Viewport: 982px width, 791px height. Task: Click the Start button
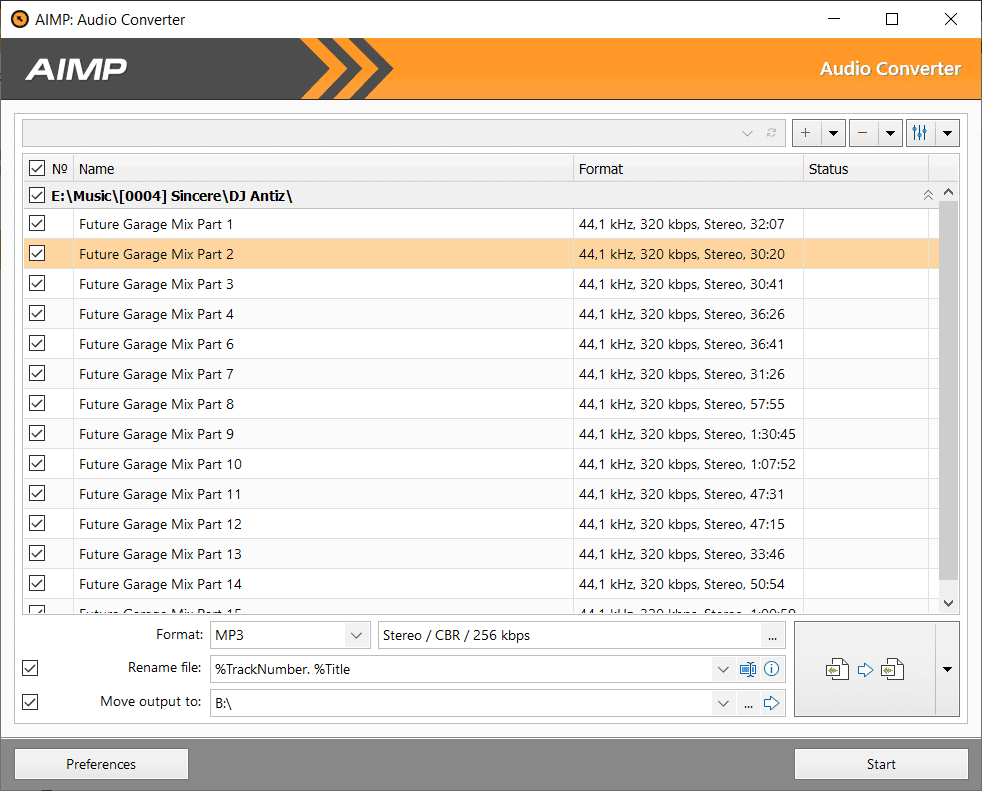tap(881, 764)
